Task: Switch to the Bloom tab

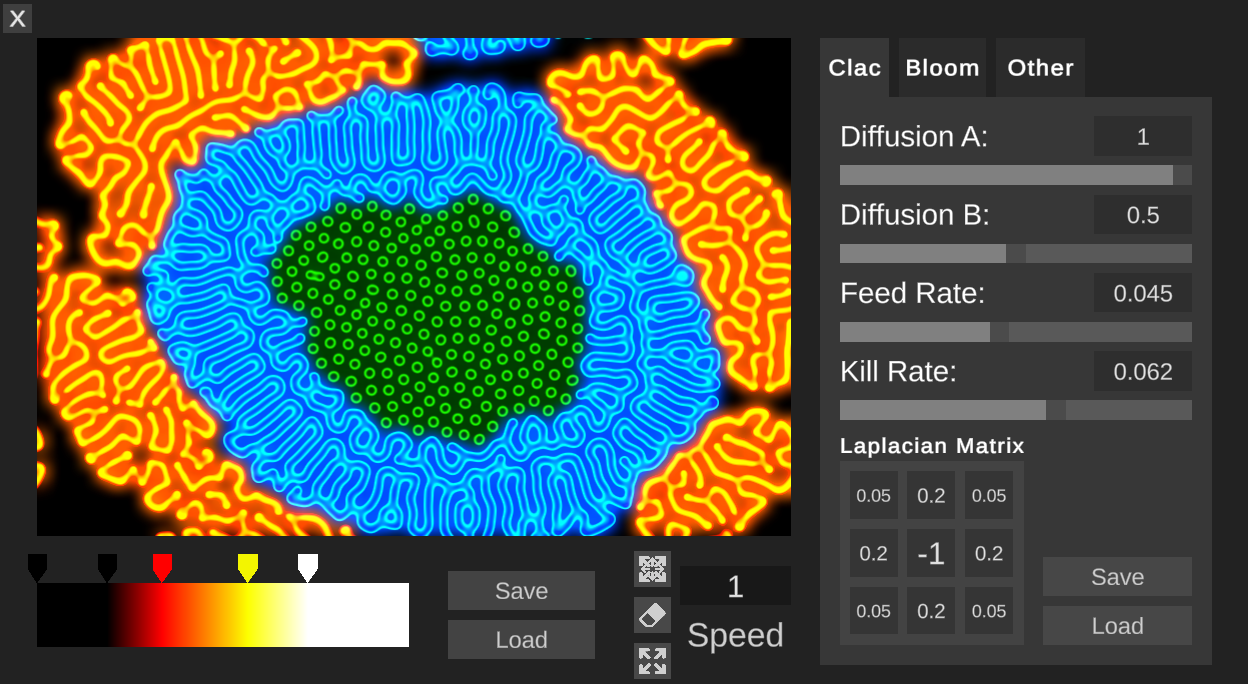Action: point(941,67)
